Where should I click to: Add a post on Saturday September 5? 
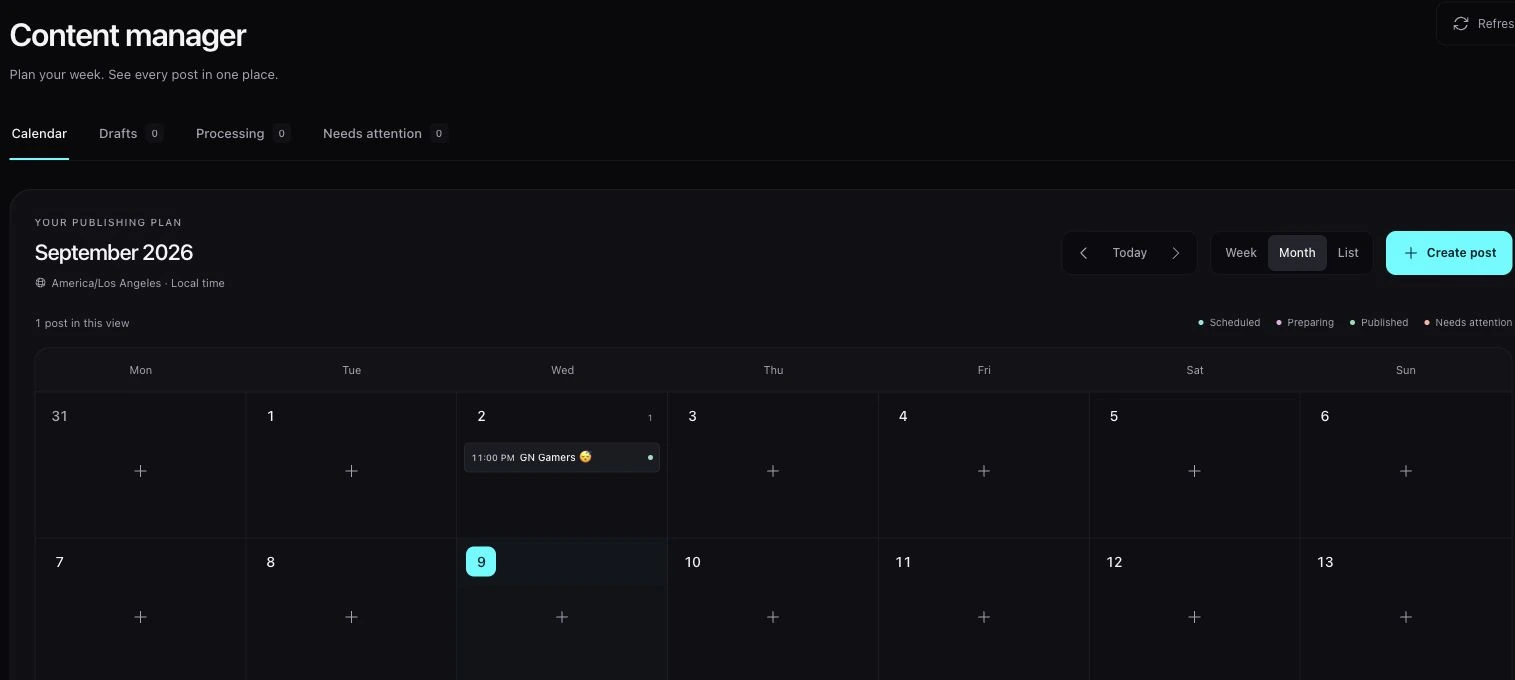(1194, 471)
